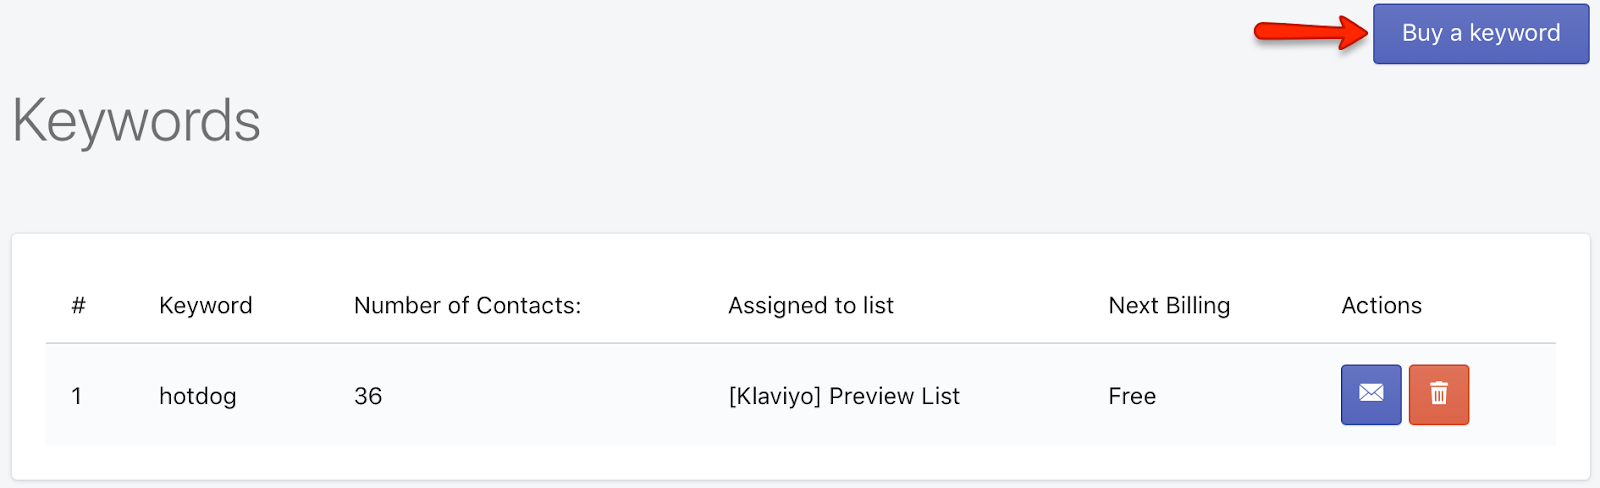Click the word Buy on the top button
The width and height of the screenshot is (1600, 488).
tap(1422, 34)
